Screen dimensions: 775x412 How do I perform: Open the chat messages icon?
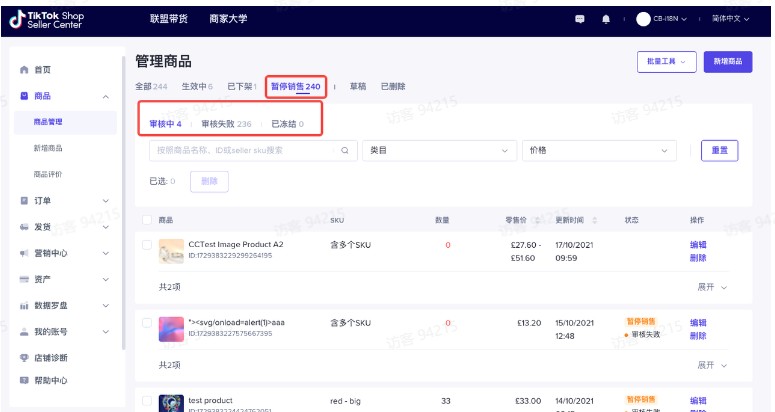(x=580, y=19)
